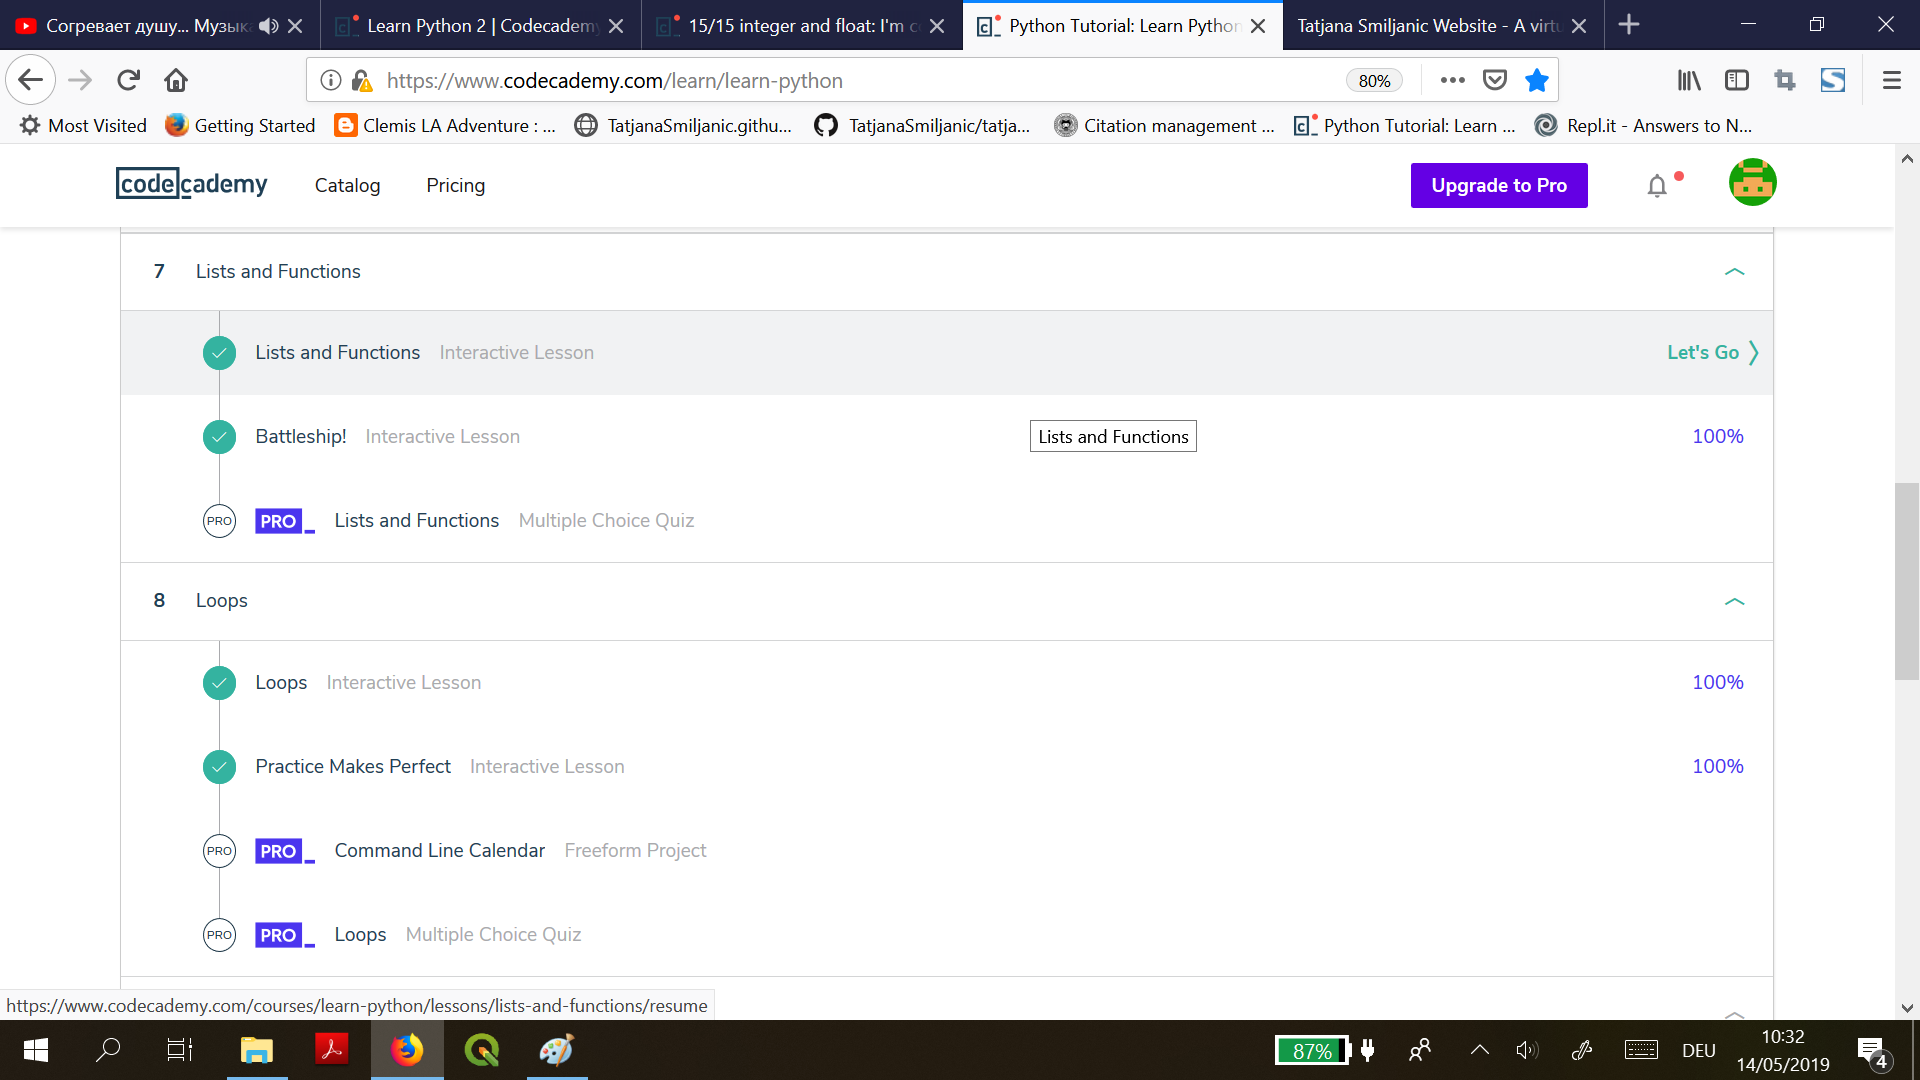1920x1080 pixels.
Task: Open the Pricing menu item
Action: click(x=456, y=185)
